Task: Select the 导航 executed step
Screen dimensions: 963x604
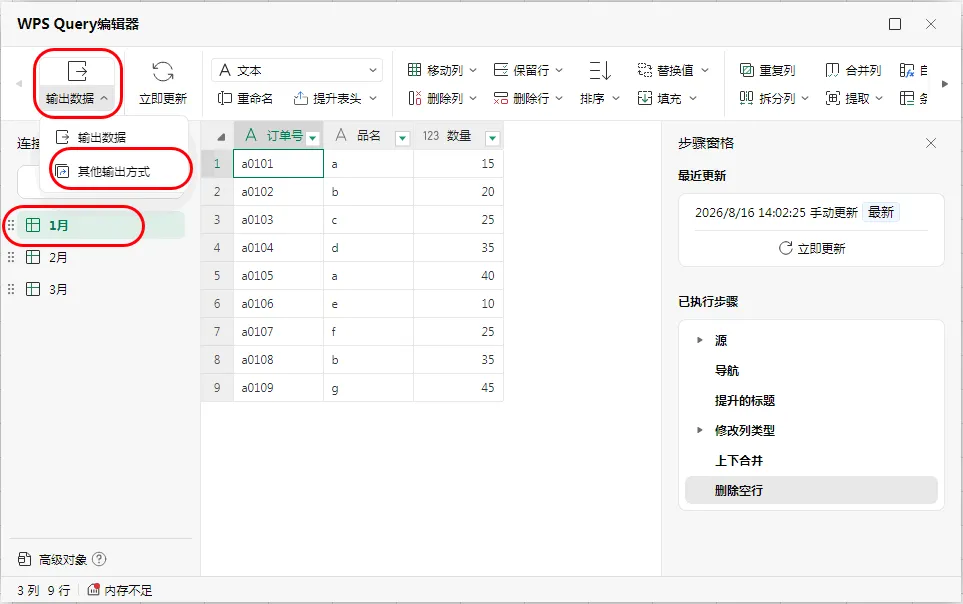Action: 811,371
